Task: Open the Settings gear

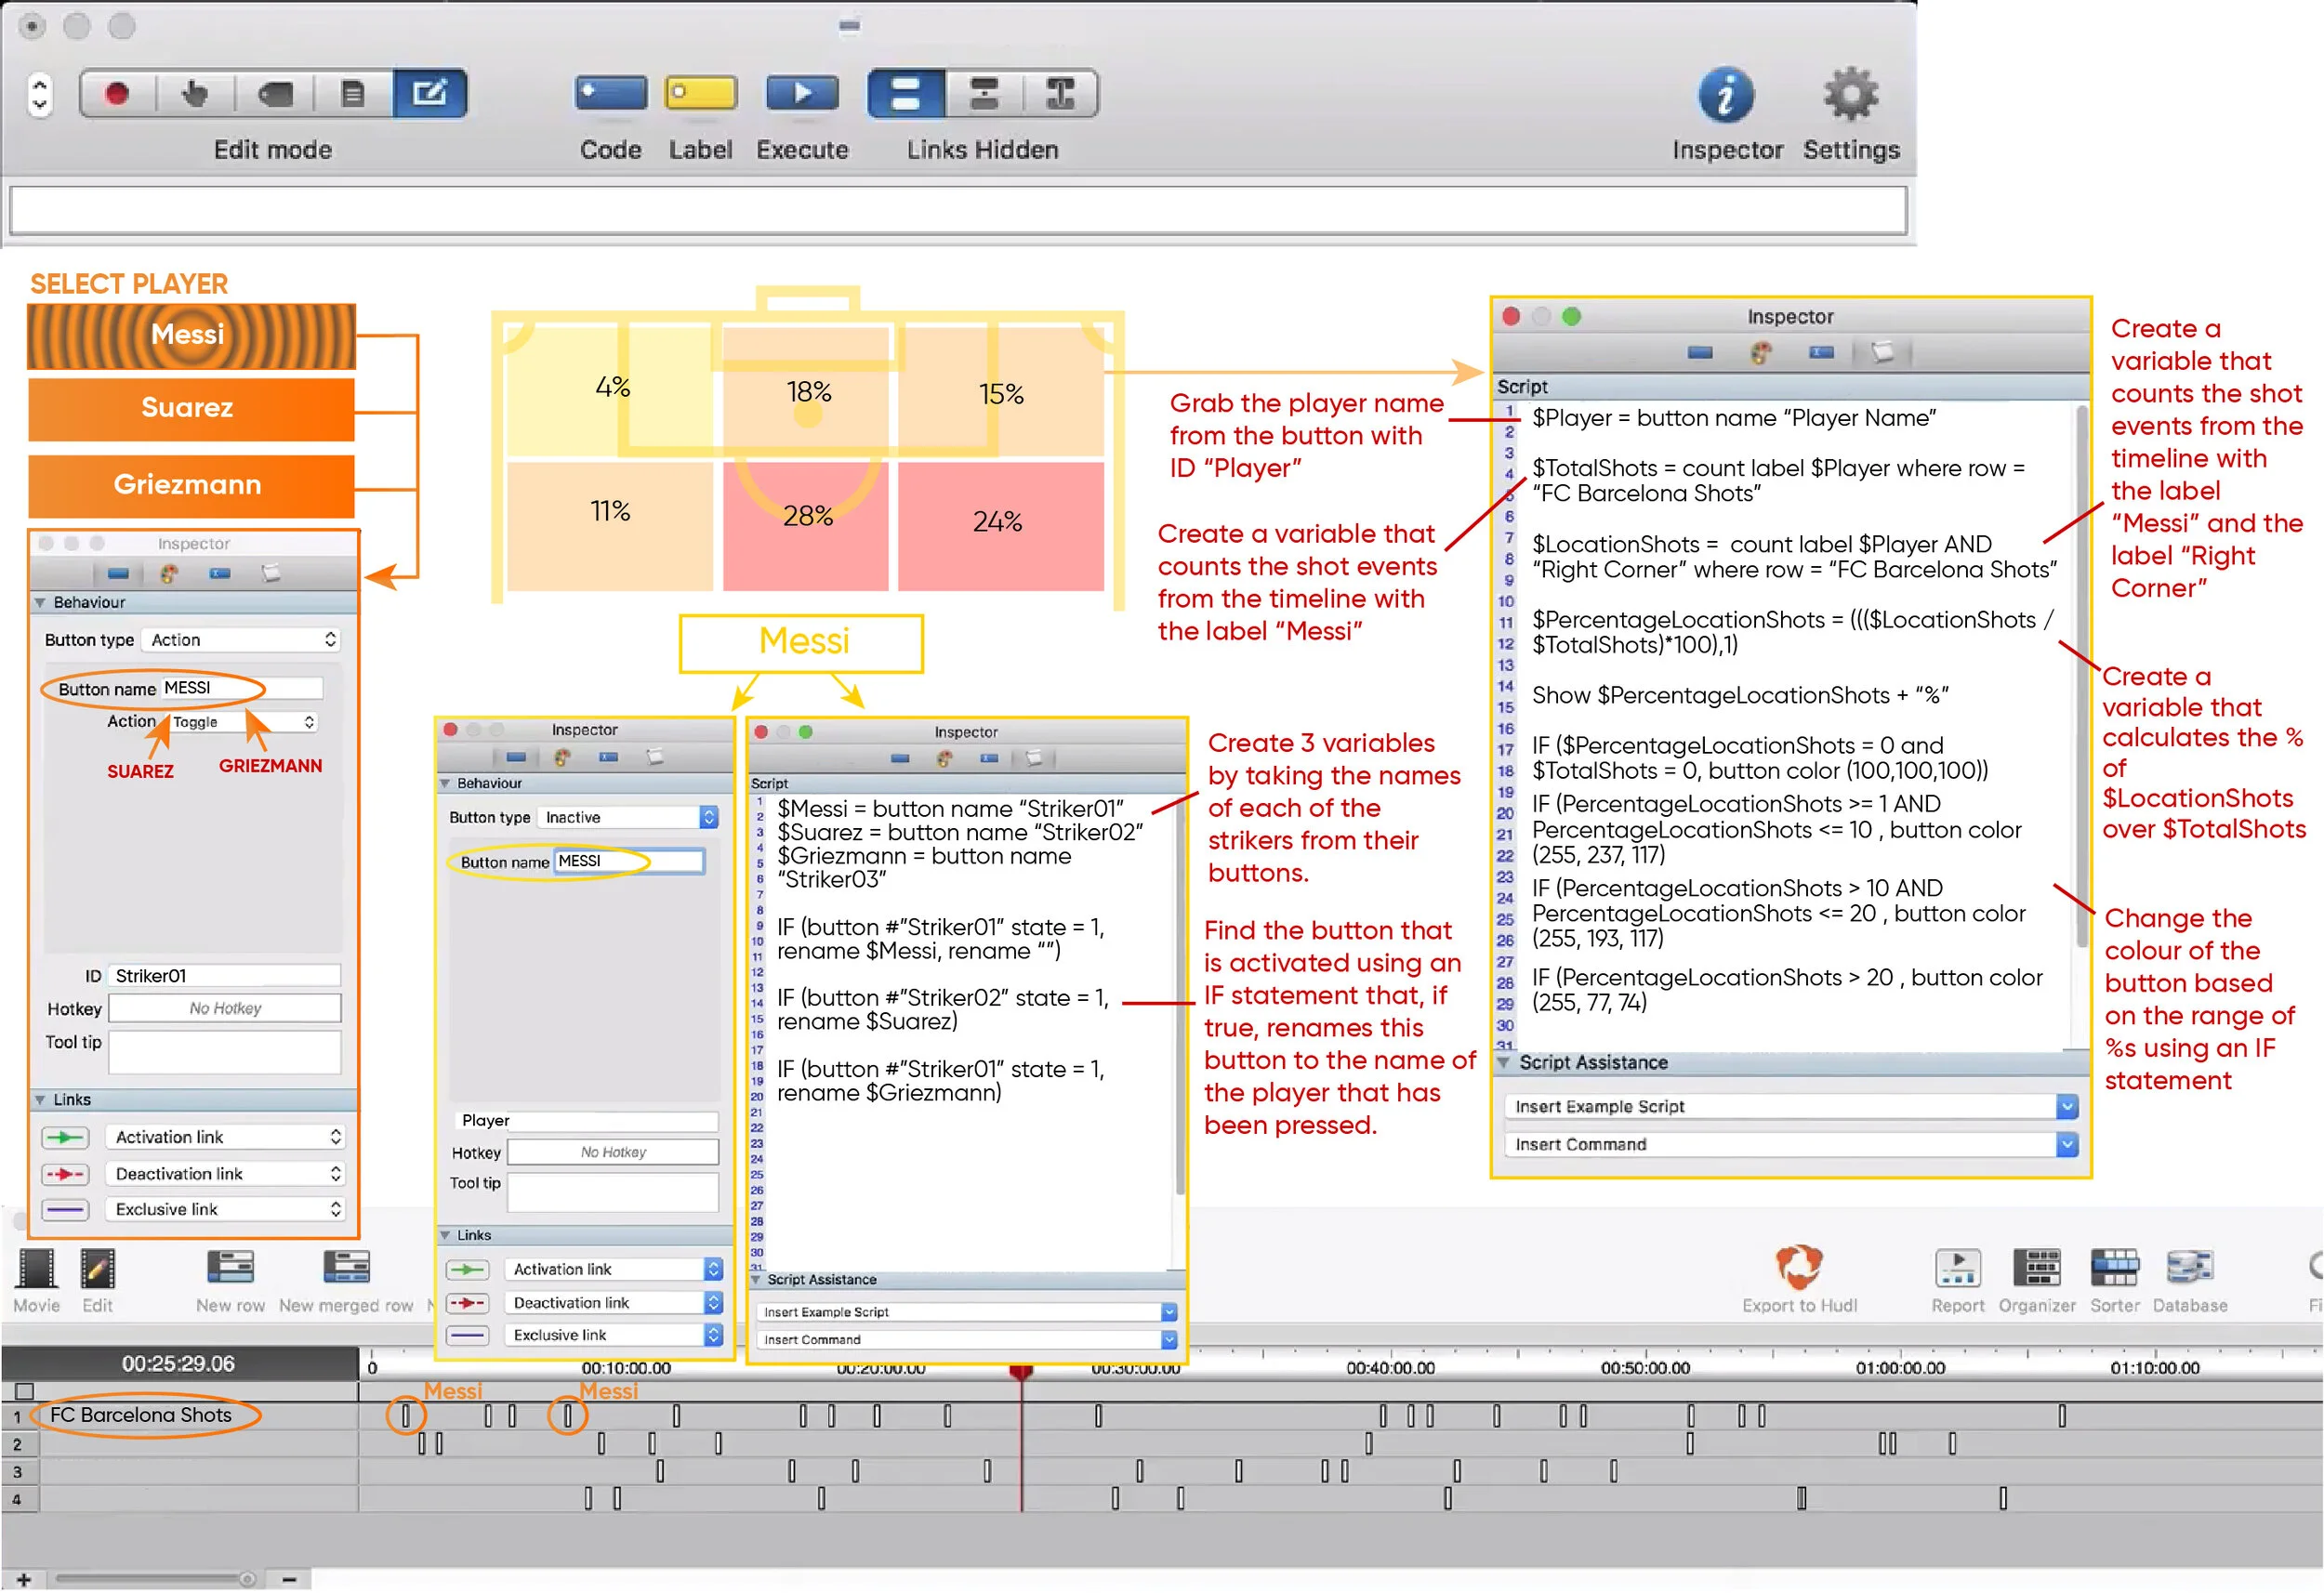Action: click(1850, 96)
